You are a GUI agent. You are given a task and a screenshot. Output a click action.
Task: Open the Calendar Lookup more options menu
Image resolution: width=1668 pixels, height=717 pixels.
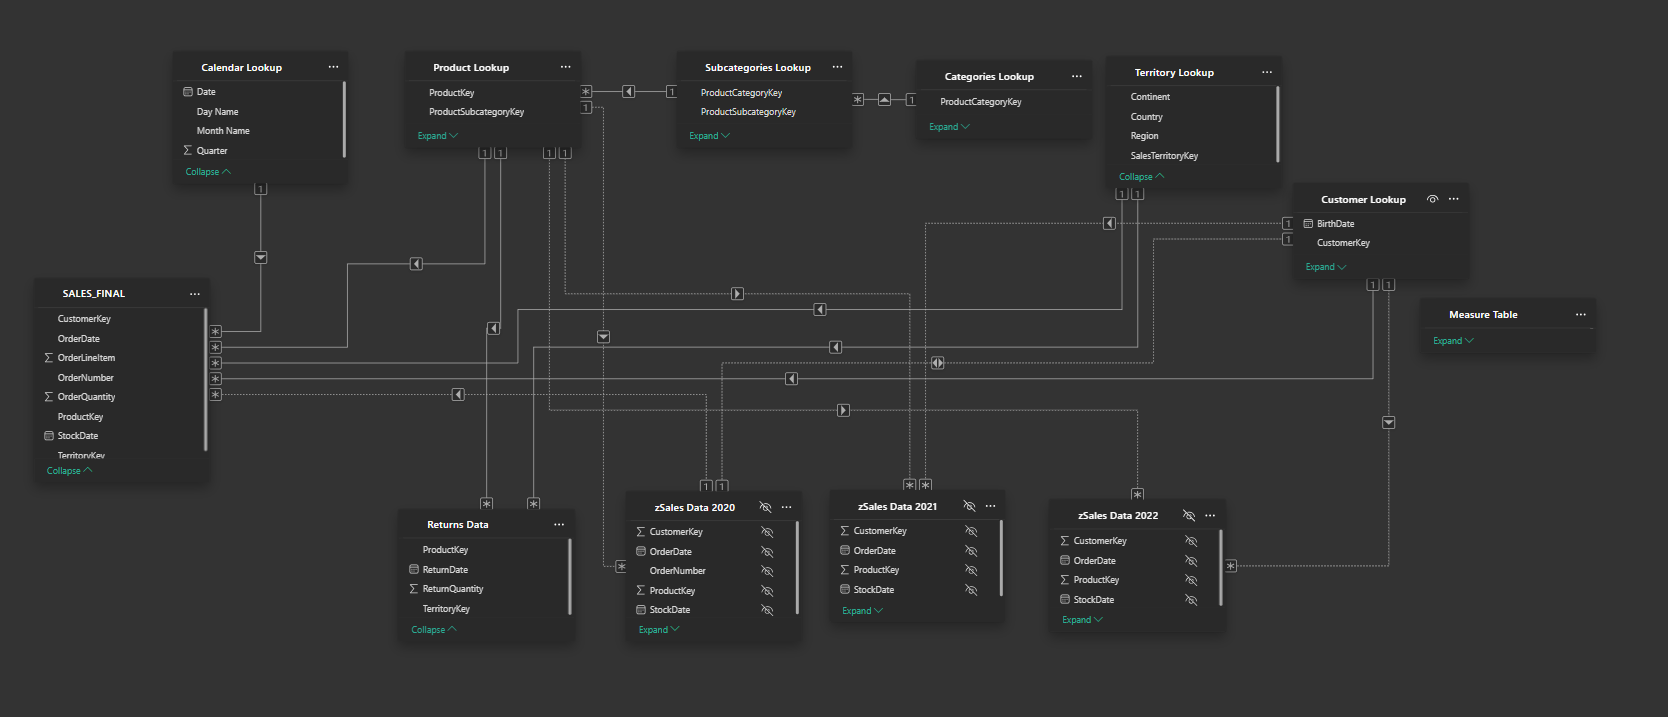coord(333,67)
